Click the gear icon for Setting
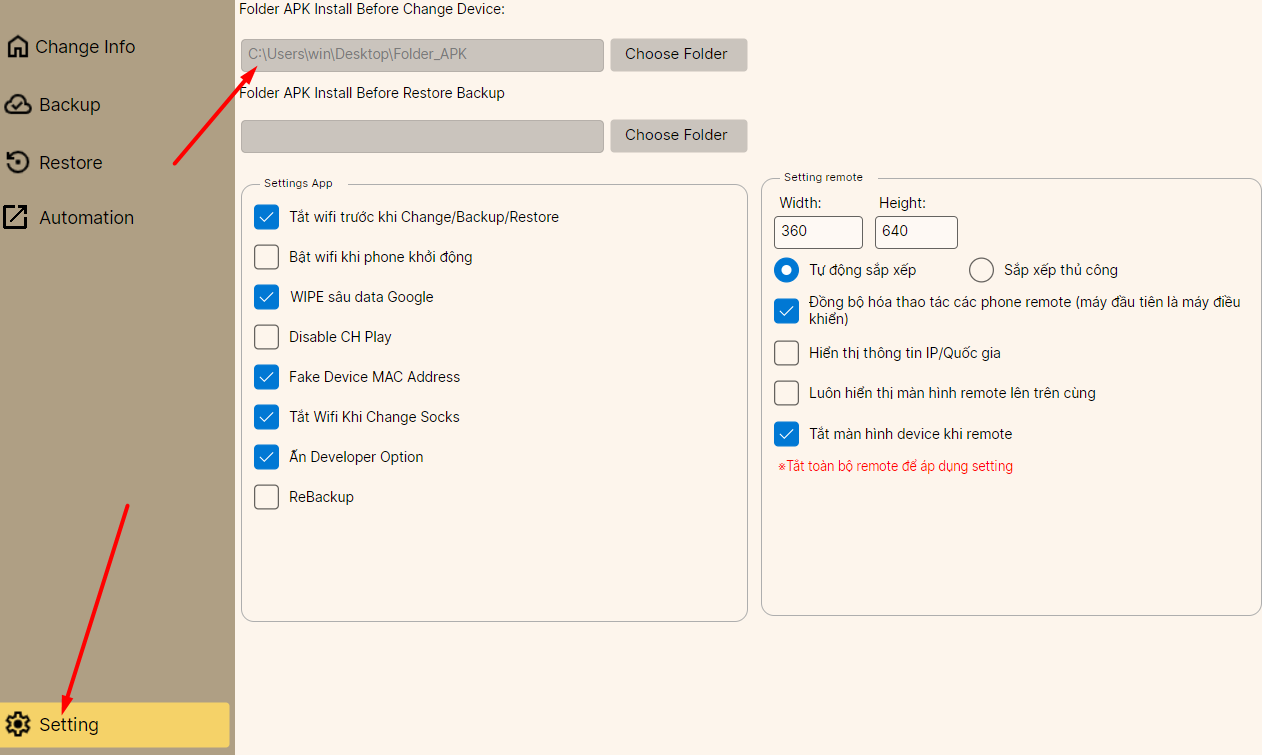Screen dimensions: 1262x755 pyautogui.click(x=18, y=725)
